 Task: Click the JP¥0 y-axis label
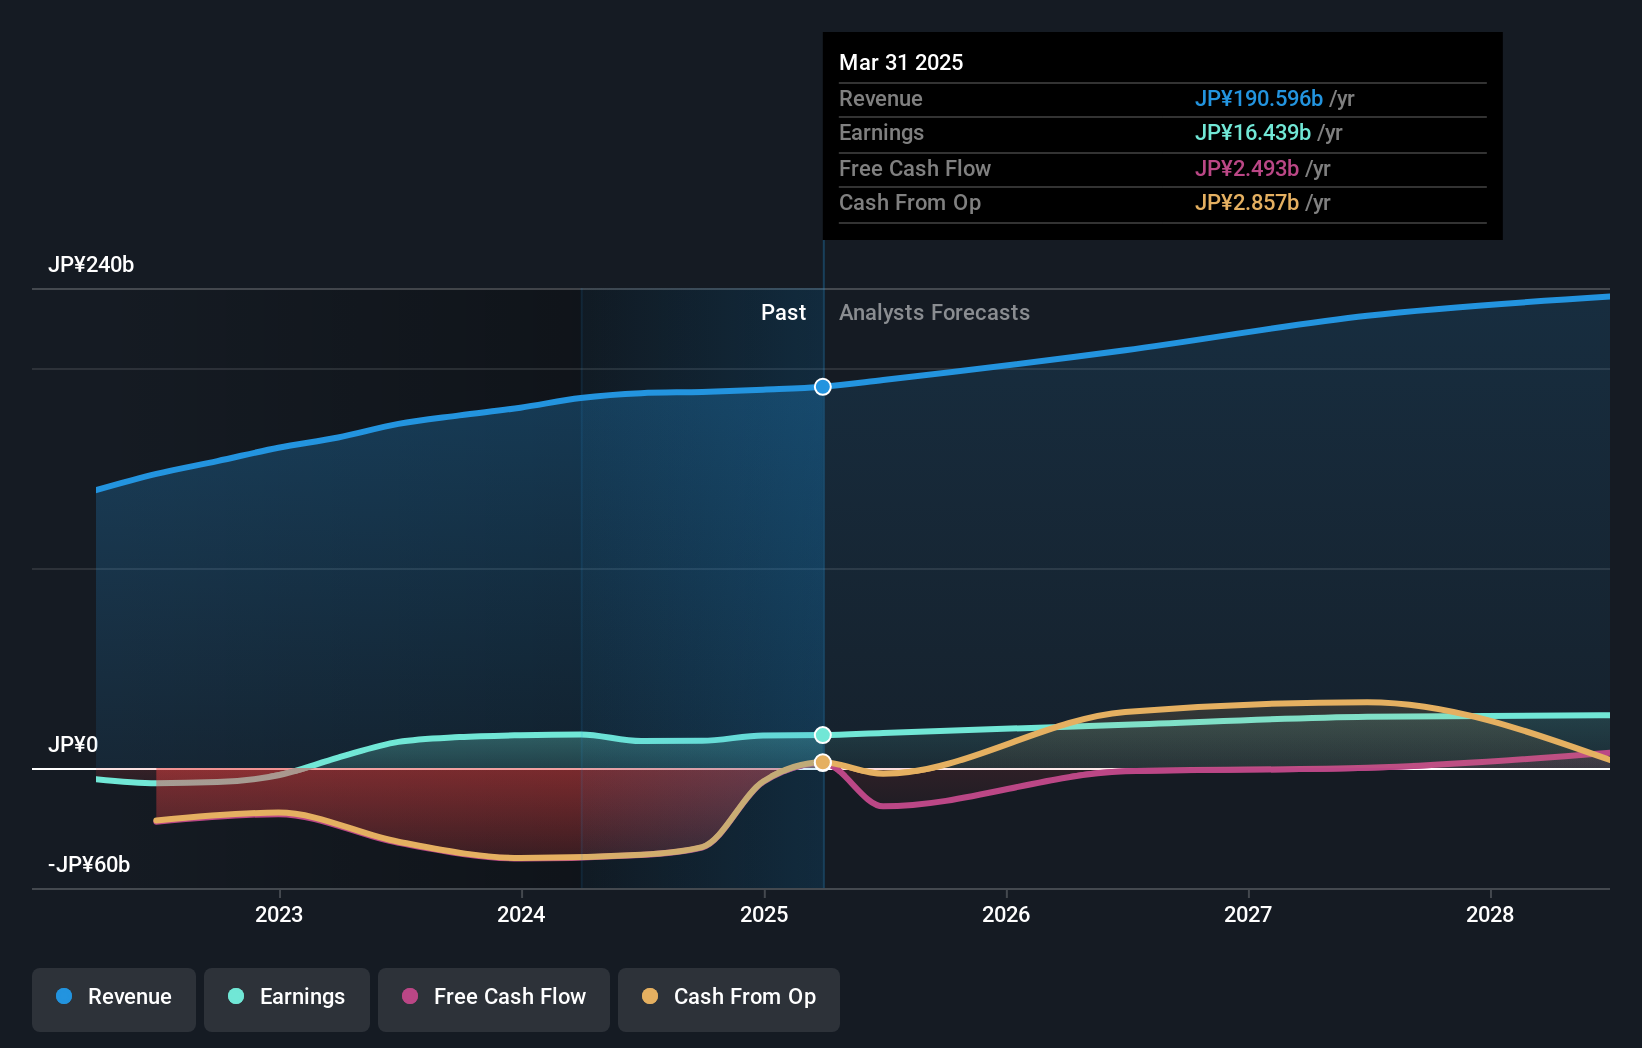click(x=73, y=745)
